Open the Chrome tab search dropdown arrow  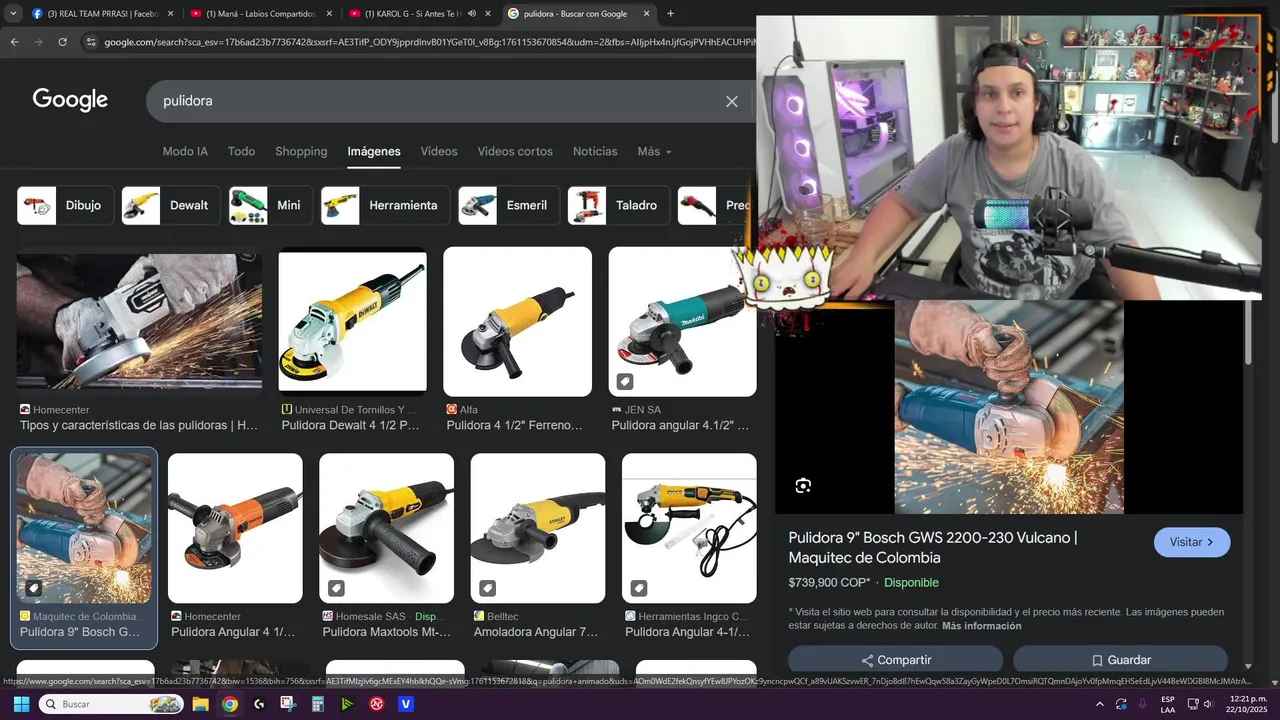point(13,14)
